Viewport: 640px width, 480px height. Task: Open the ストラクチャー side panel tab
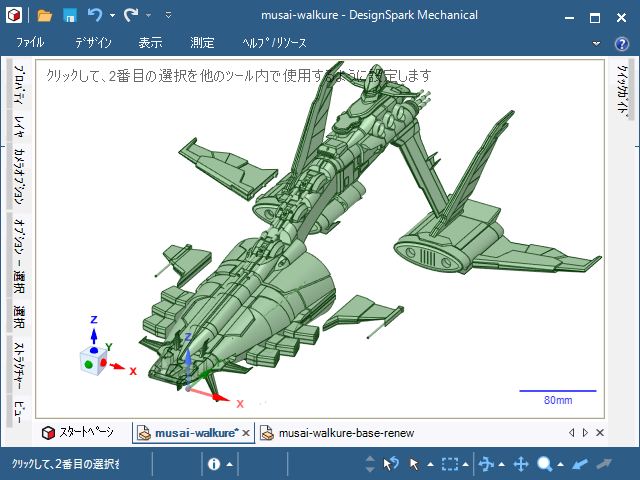coord(18,366)
